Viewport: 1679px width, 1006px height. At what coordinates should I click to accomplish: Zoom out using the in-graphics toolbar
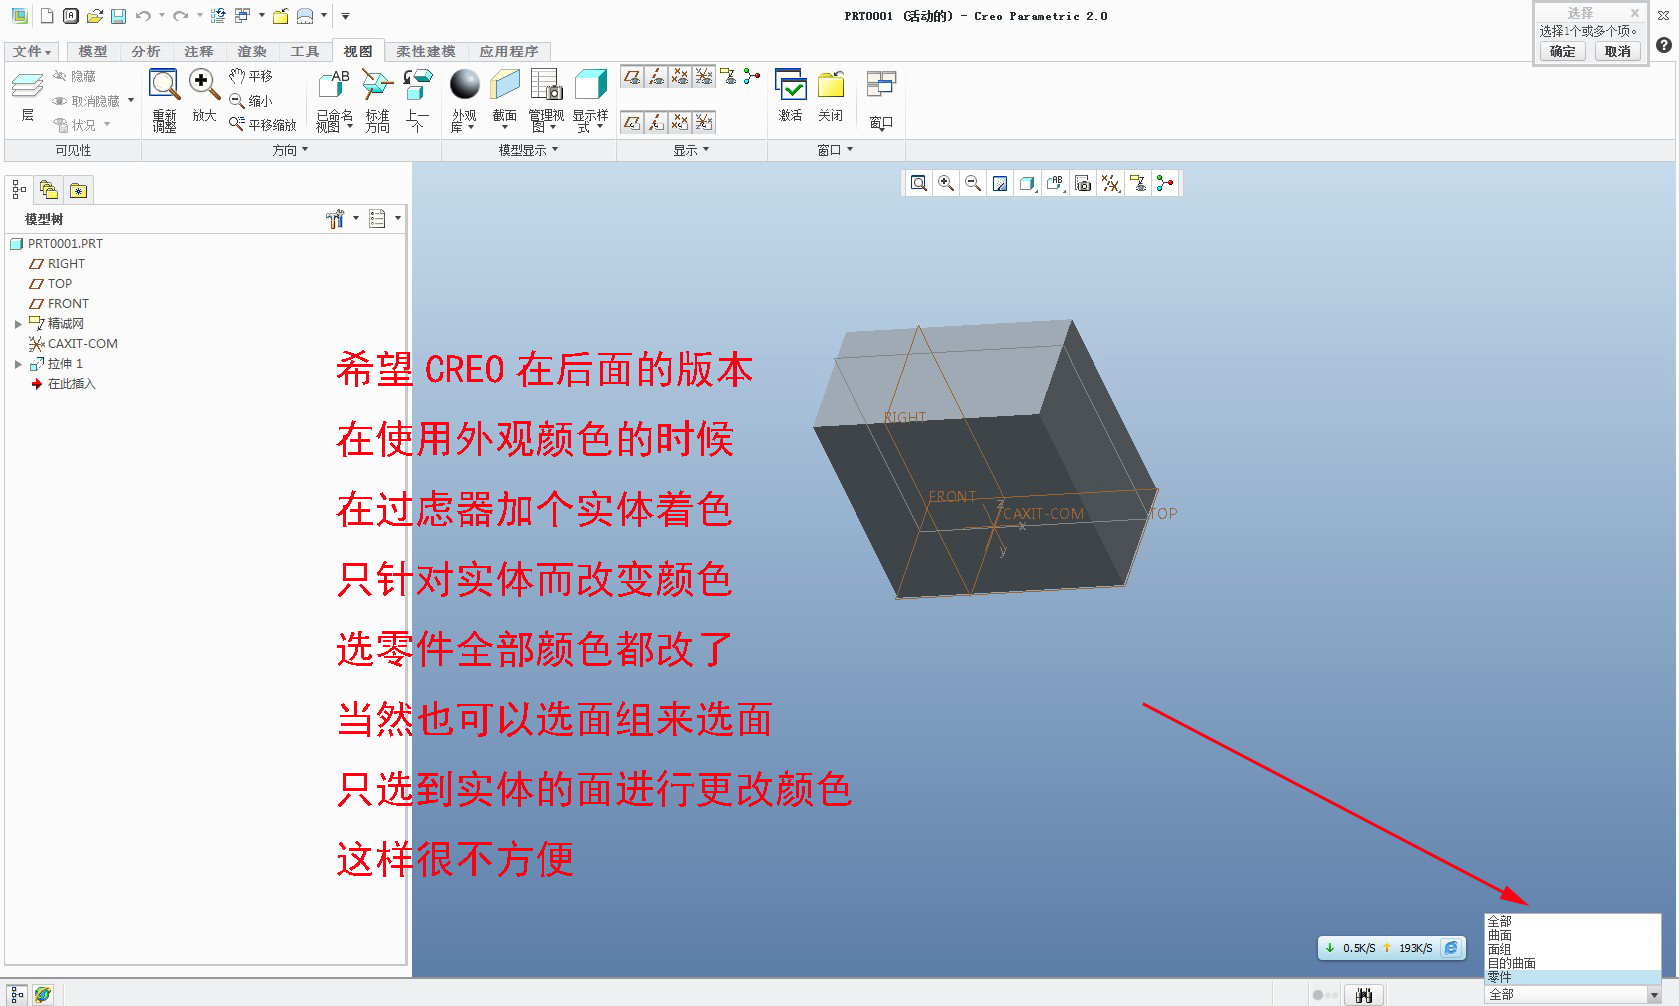[x=972, y=183]
